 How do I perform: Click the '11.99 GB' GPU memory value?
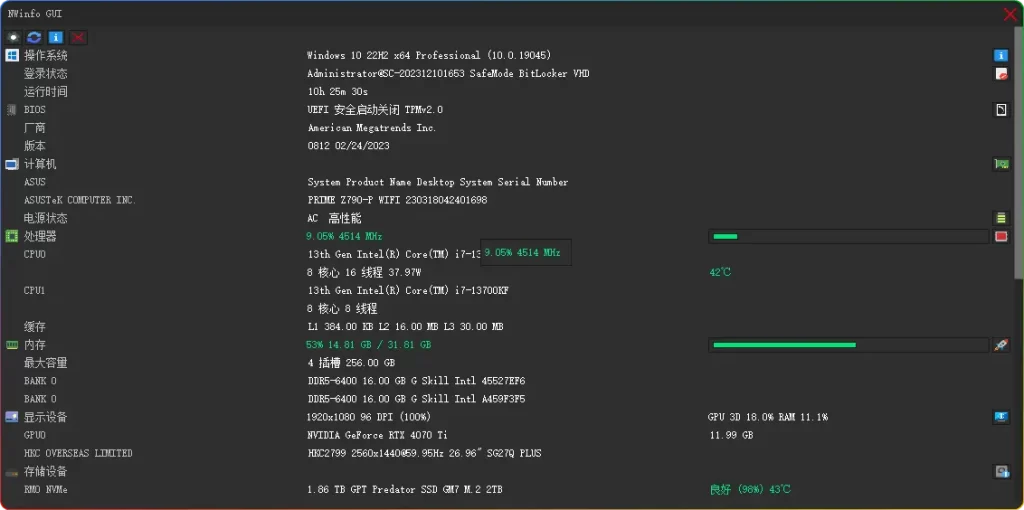pyautogui.click(x=731, y=435)
